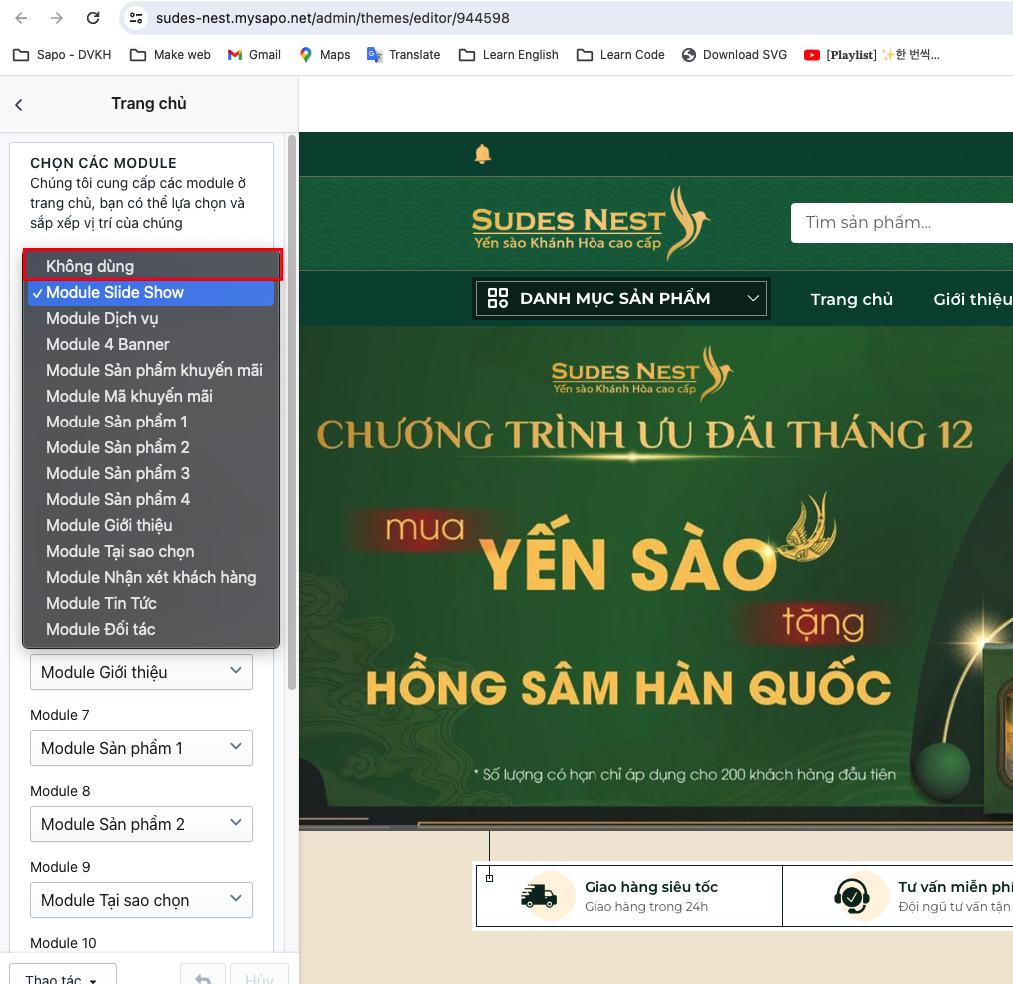Click Tìm sản phẩm search field
The image size is (1013, 984).
[902, 223]
